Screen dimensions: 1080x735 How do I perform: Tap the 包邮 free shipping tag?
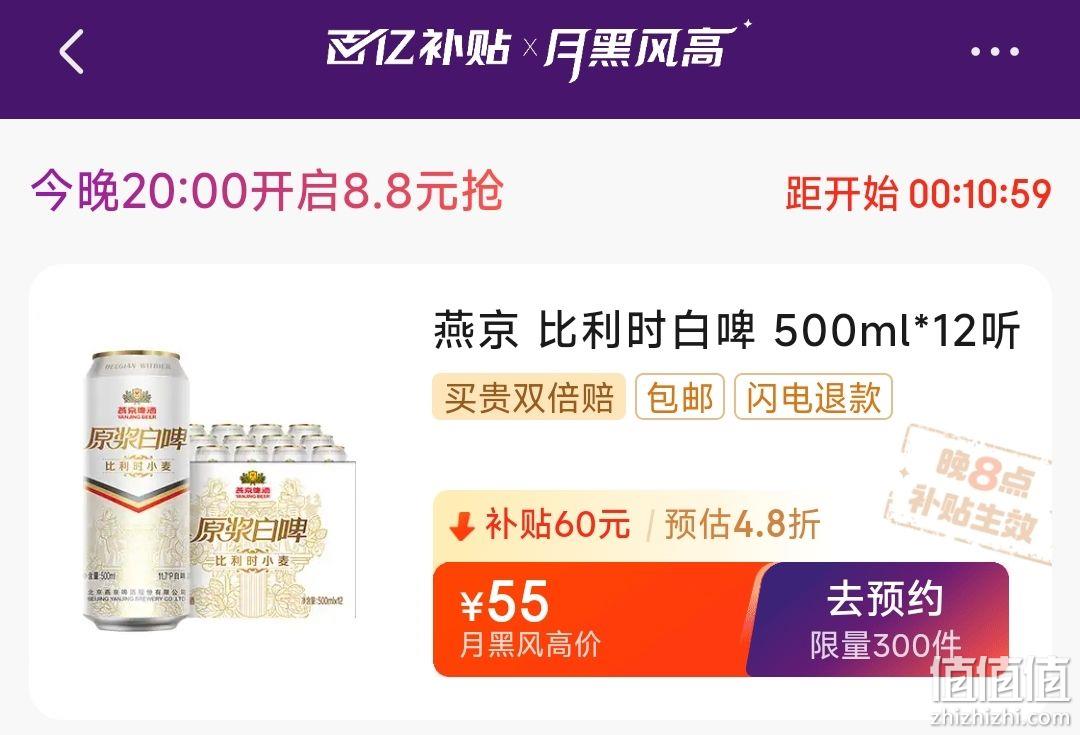pyautogui.click(x=679, y=397)
